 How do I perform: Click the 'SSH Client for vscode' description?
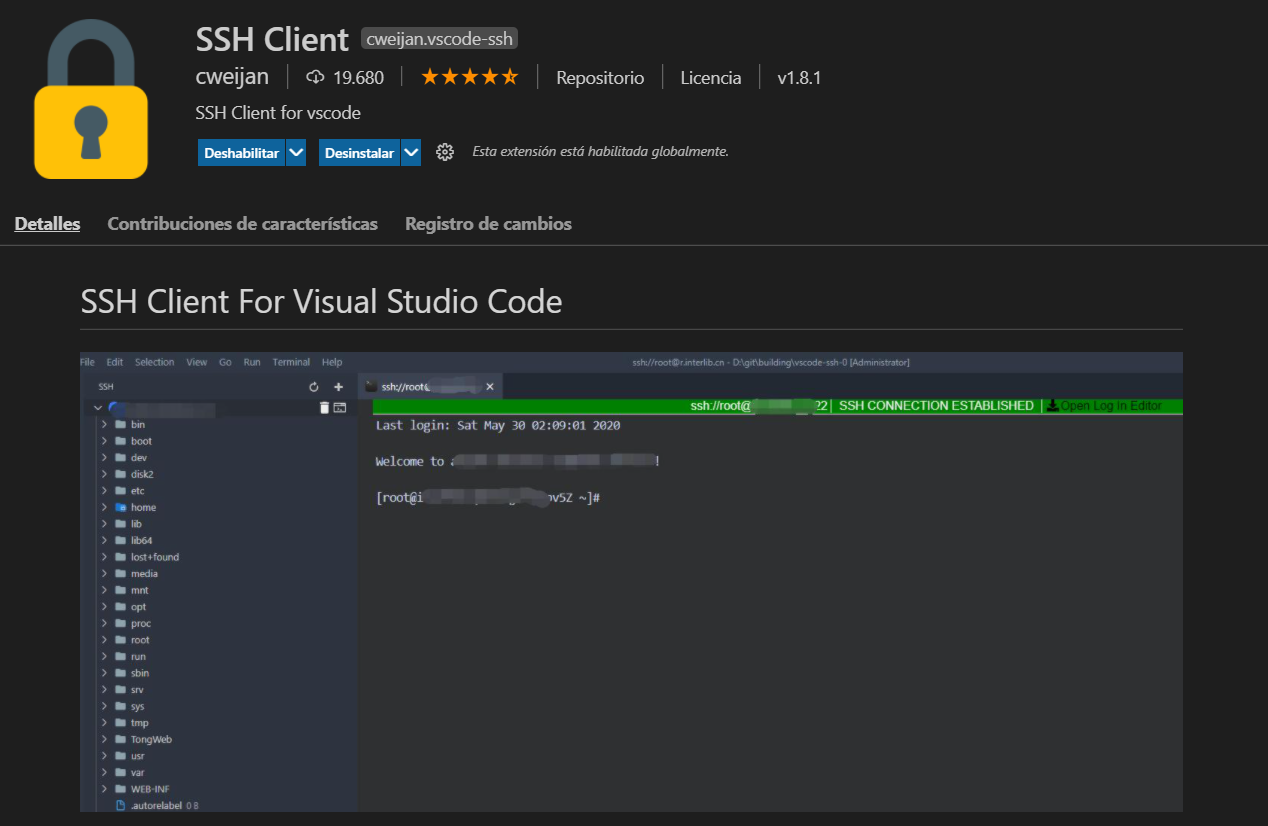tap(278, 113)
